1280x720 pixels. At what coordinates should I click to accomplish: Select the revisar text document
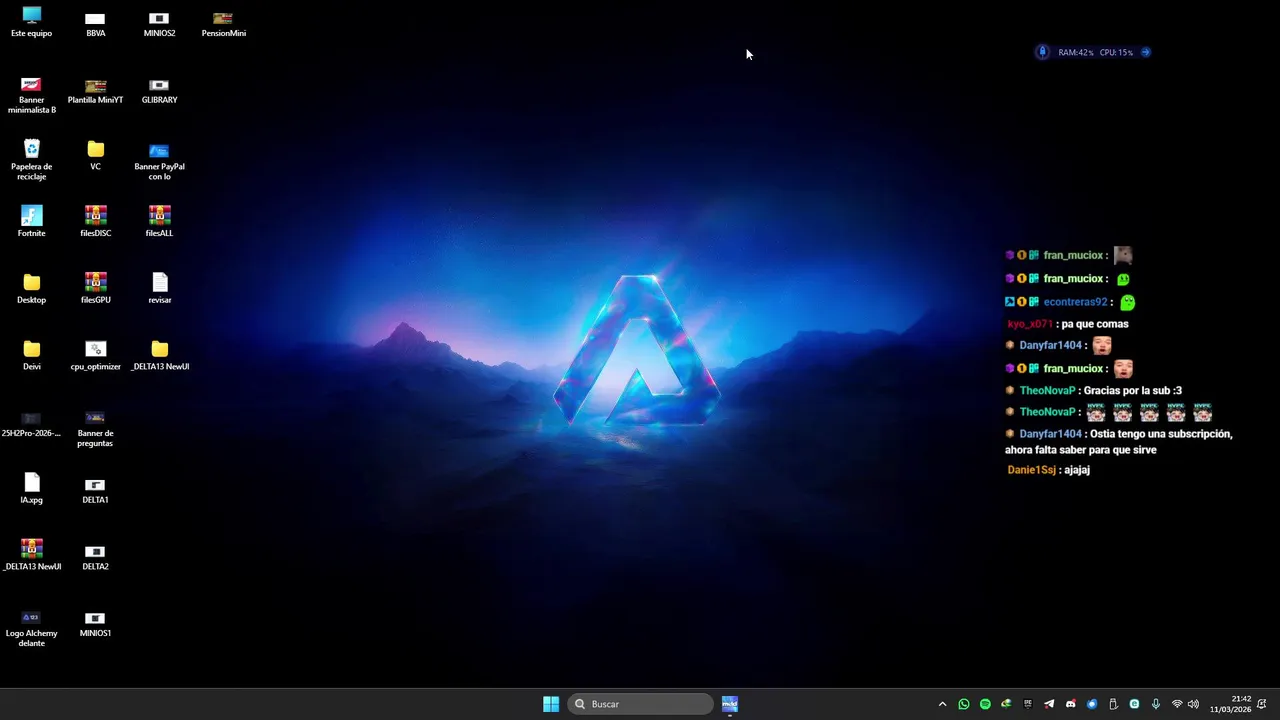click(x=159, y=288)
